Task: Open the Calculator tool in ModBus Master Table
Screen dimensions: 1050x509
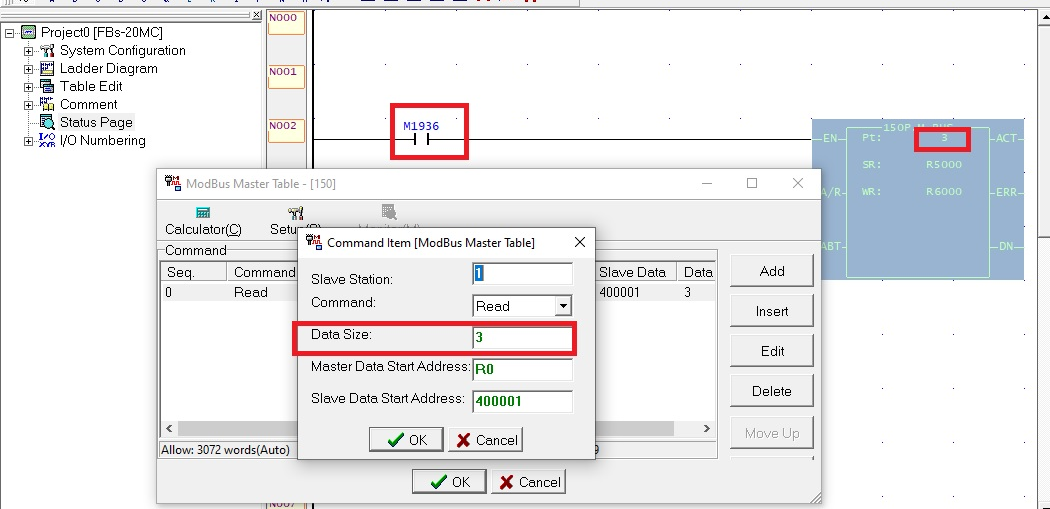Action: 203,213
